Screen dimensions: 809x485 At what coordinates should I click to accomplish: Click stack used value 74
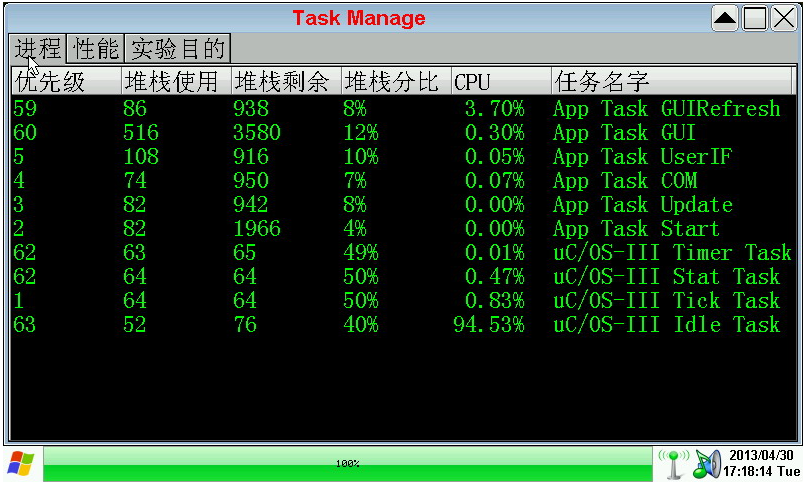[x=135, y=181]
